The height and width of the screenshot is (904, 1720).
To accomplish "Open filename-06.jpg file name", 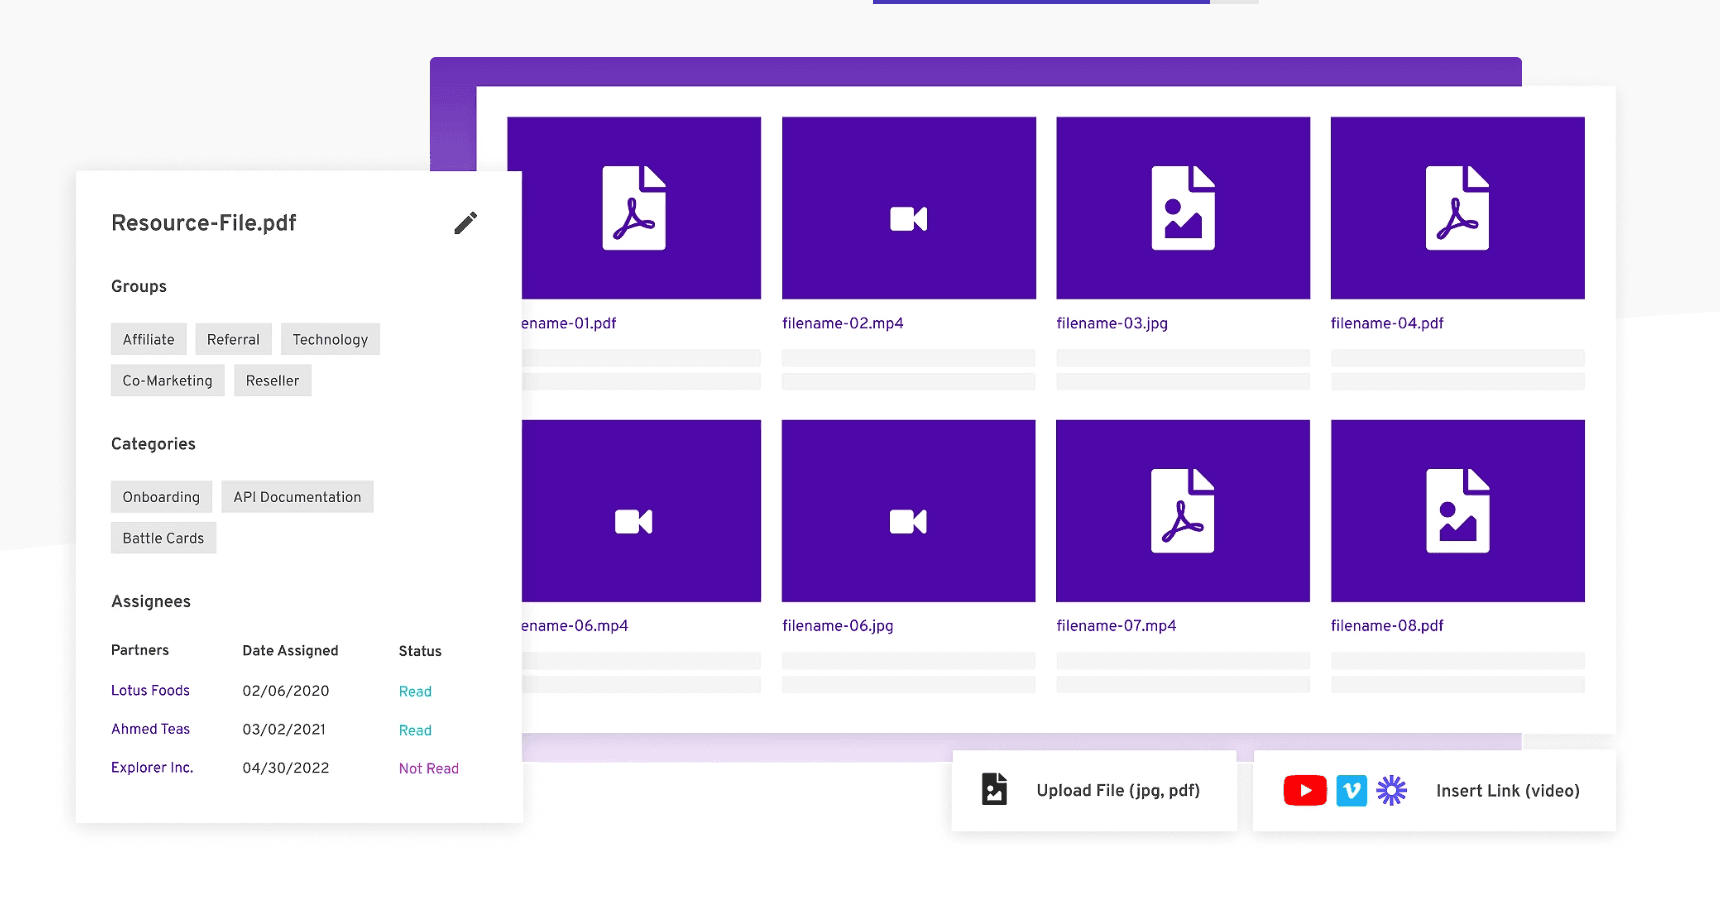I will 838,625.
